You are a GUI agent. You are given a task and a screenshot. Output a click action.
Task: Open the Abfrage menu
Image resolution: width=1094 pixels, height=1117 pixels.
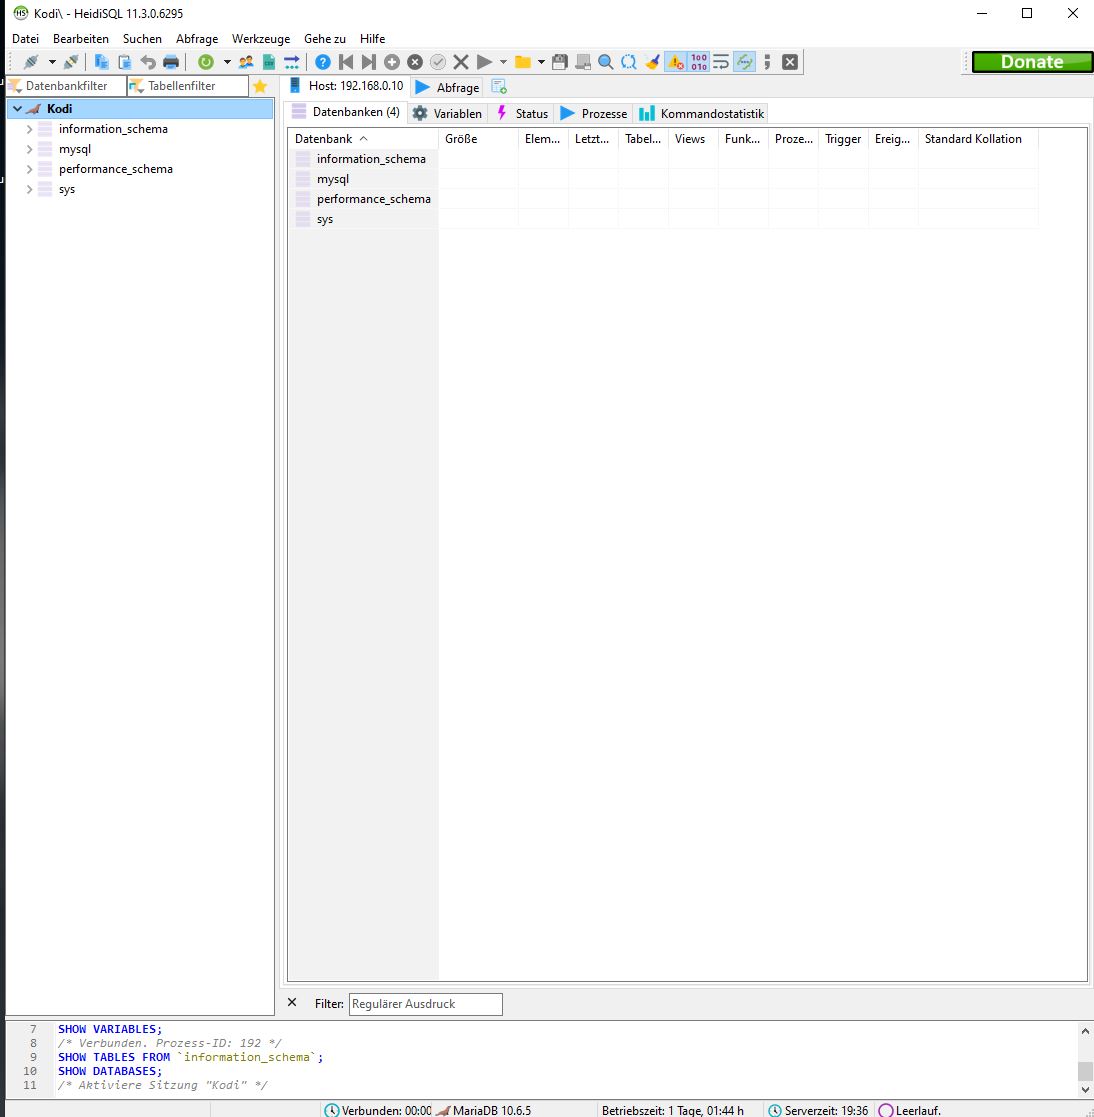click(197, 38)
